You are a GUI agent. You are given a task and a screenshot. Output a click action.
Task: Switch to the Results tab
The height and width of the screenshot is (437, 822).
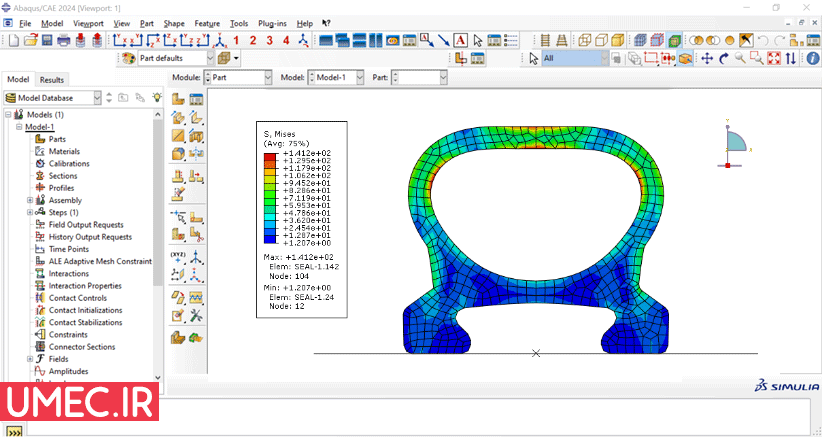point(52,80)
